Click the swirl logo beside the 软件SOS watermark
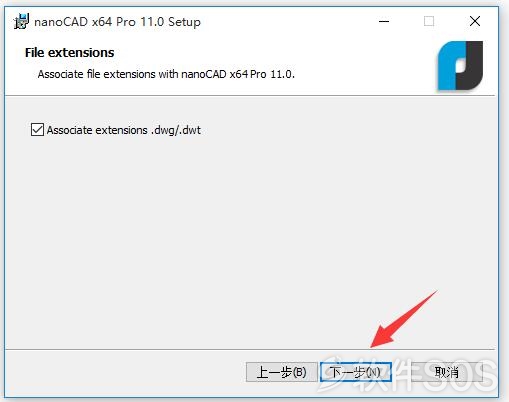Screen dimensions: 509x402 333,373
